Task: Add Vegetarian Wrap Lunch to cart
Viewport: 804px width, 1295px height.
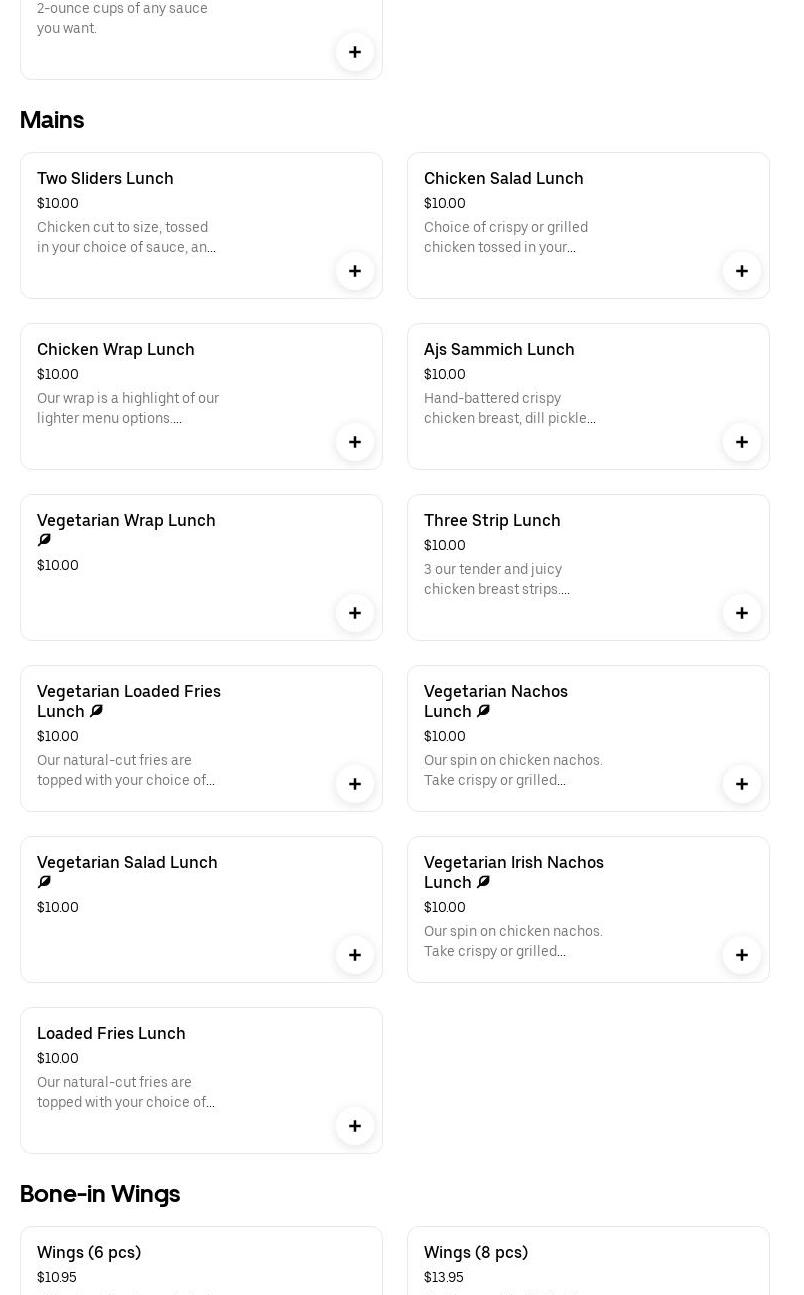Action: pos(355,613)
